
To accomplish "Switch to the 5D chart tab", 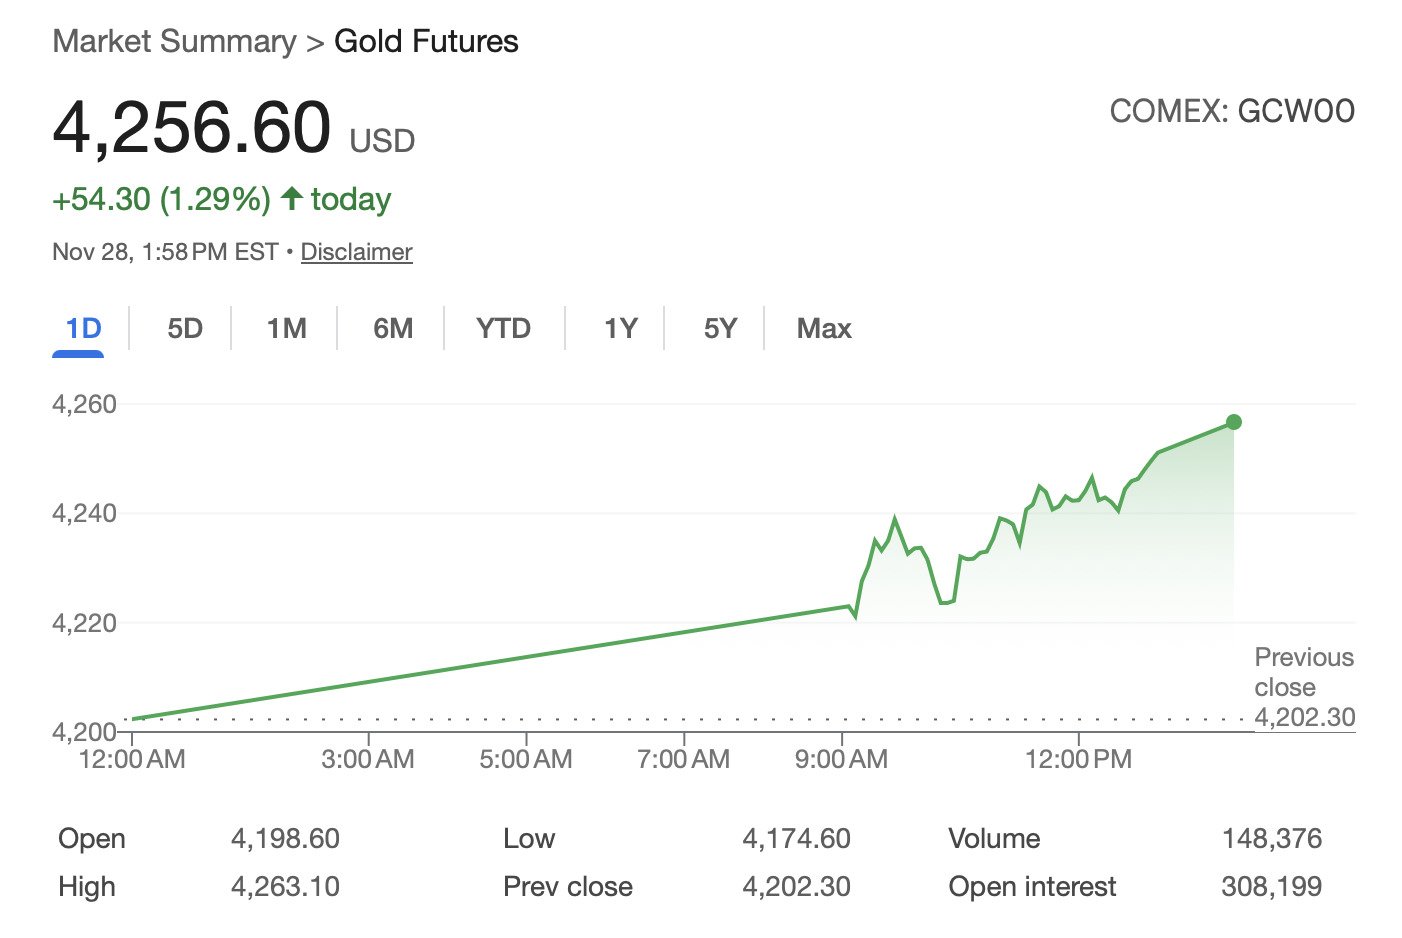I will click(185, 329).
